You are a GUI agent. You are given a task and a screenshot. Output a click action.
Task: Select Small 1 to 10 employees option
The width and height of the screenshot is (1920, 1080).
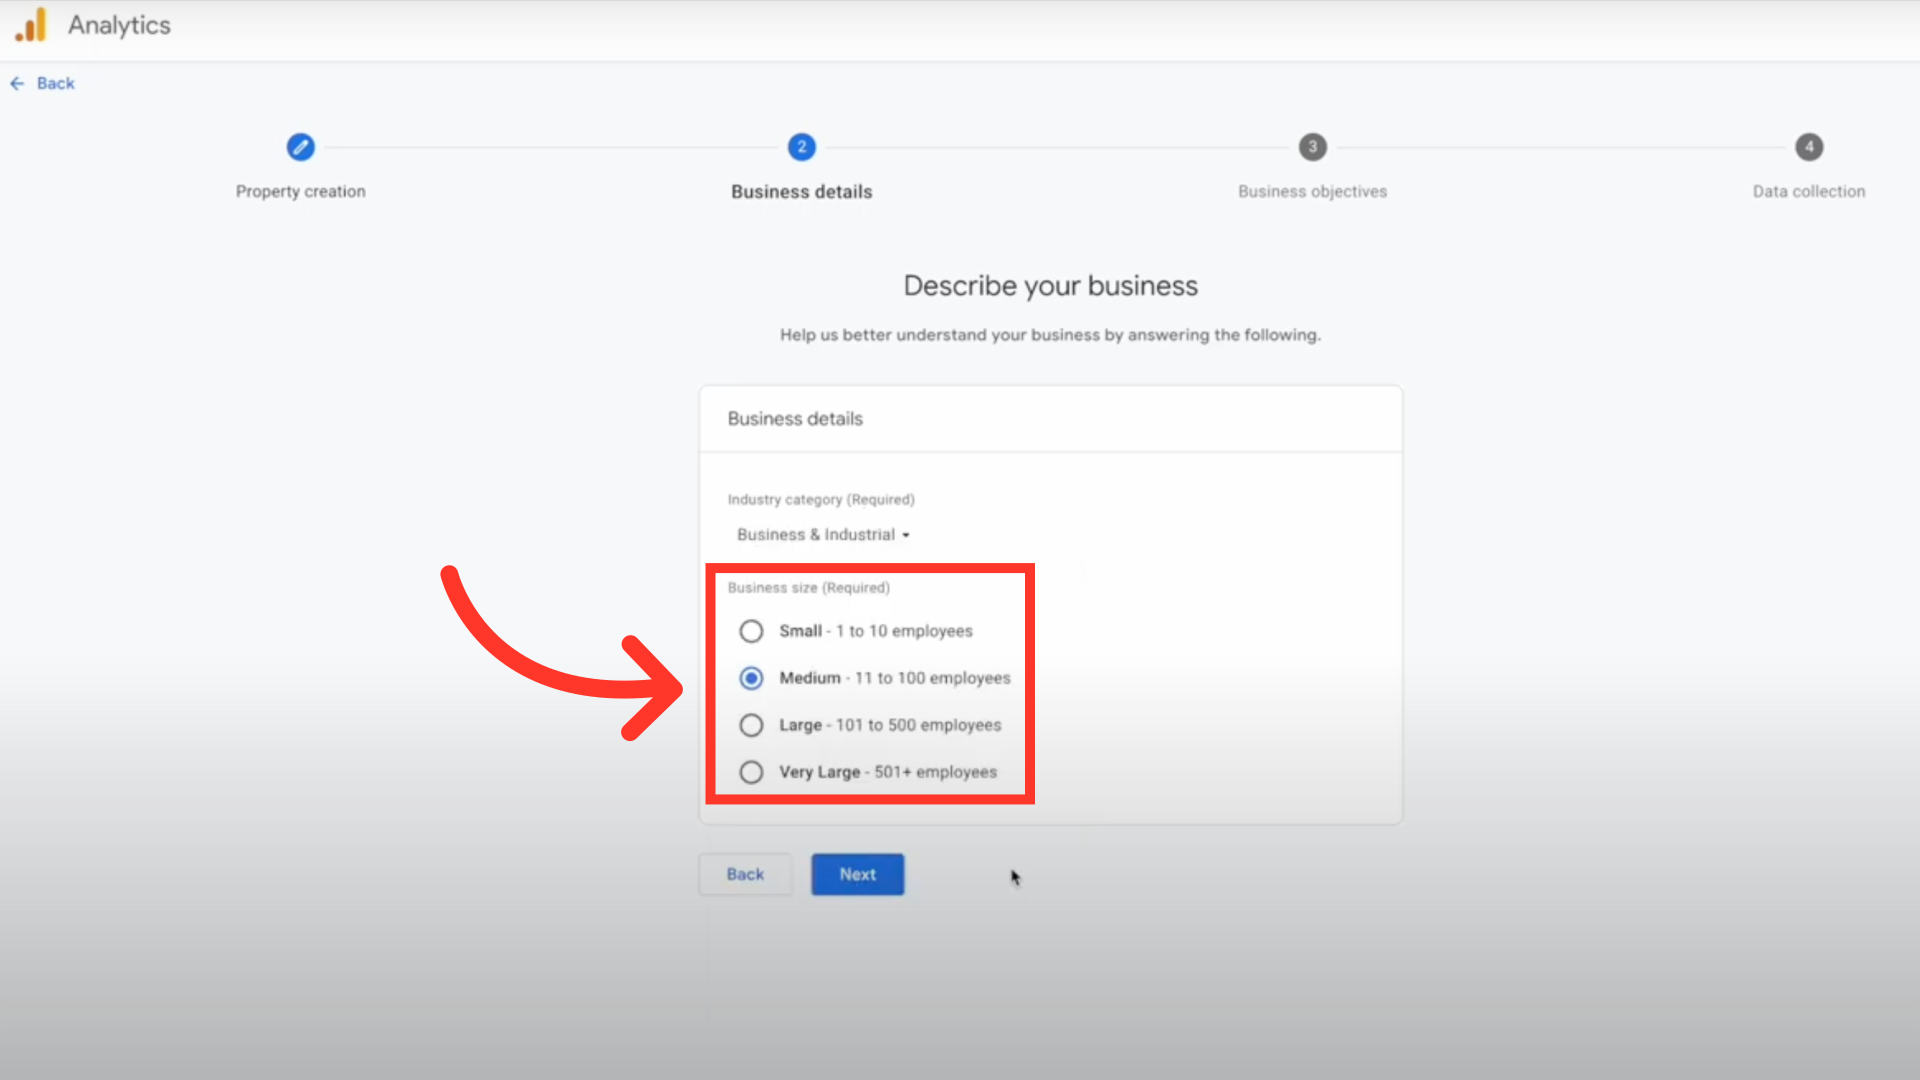pos(751,631)
